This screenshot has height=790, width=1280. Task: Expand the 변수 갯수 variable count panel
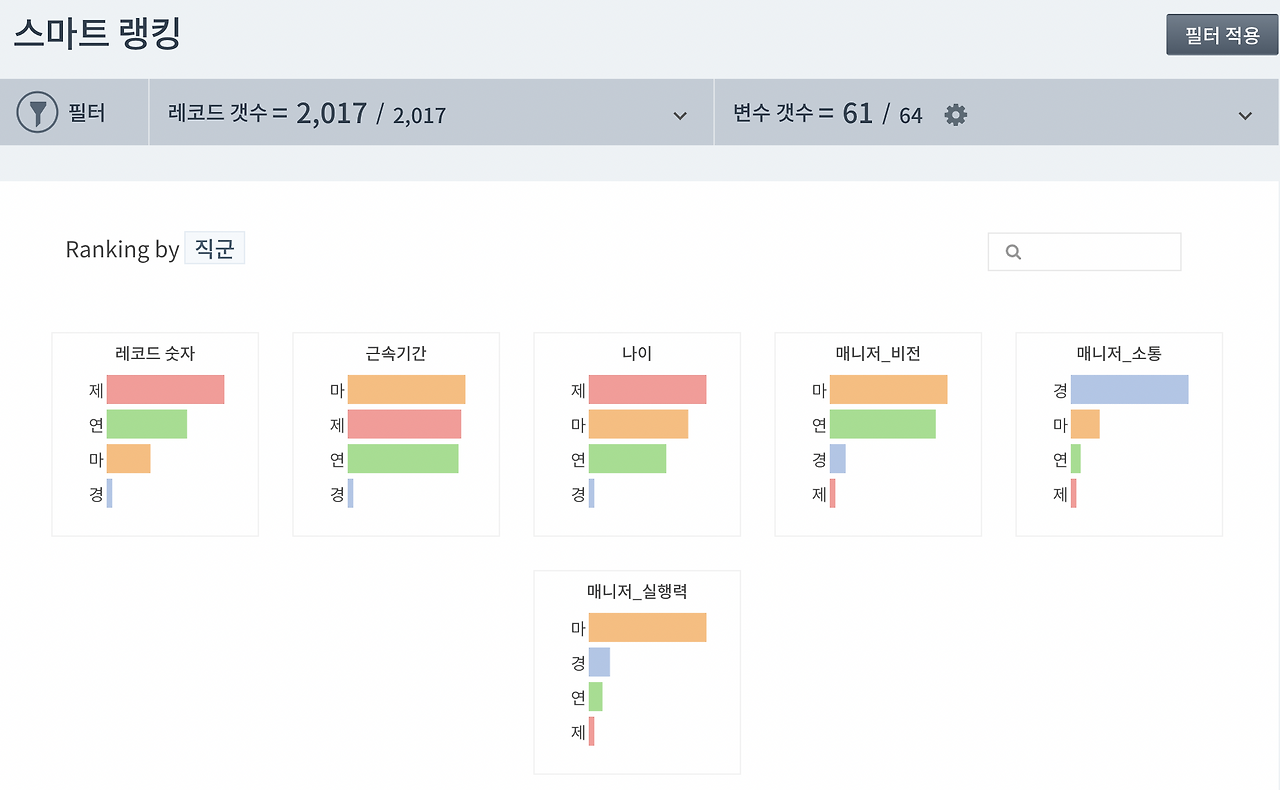point(1246,114)
